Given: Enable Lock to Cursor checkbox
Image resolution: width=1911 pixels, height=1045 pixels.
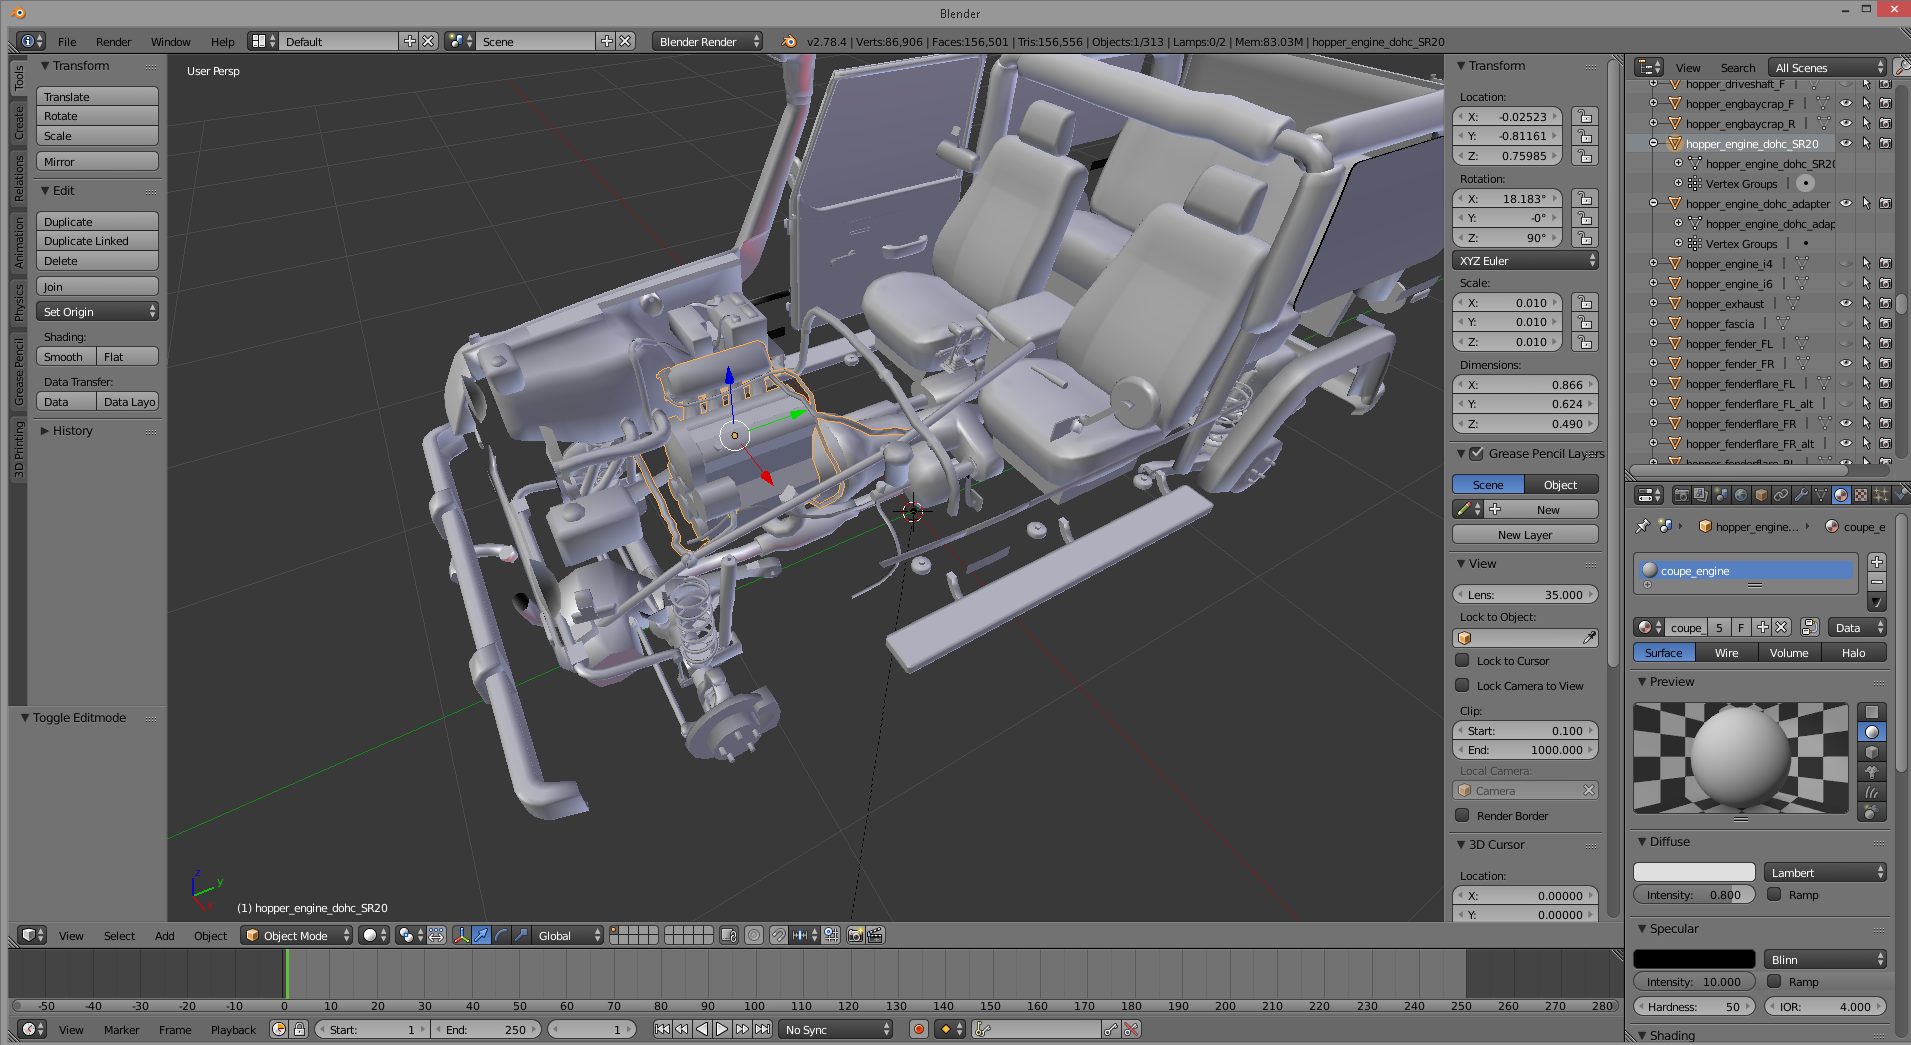Looking at the screenshot, I should (1462, 661).
